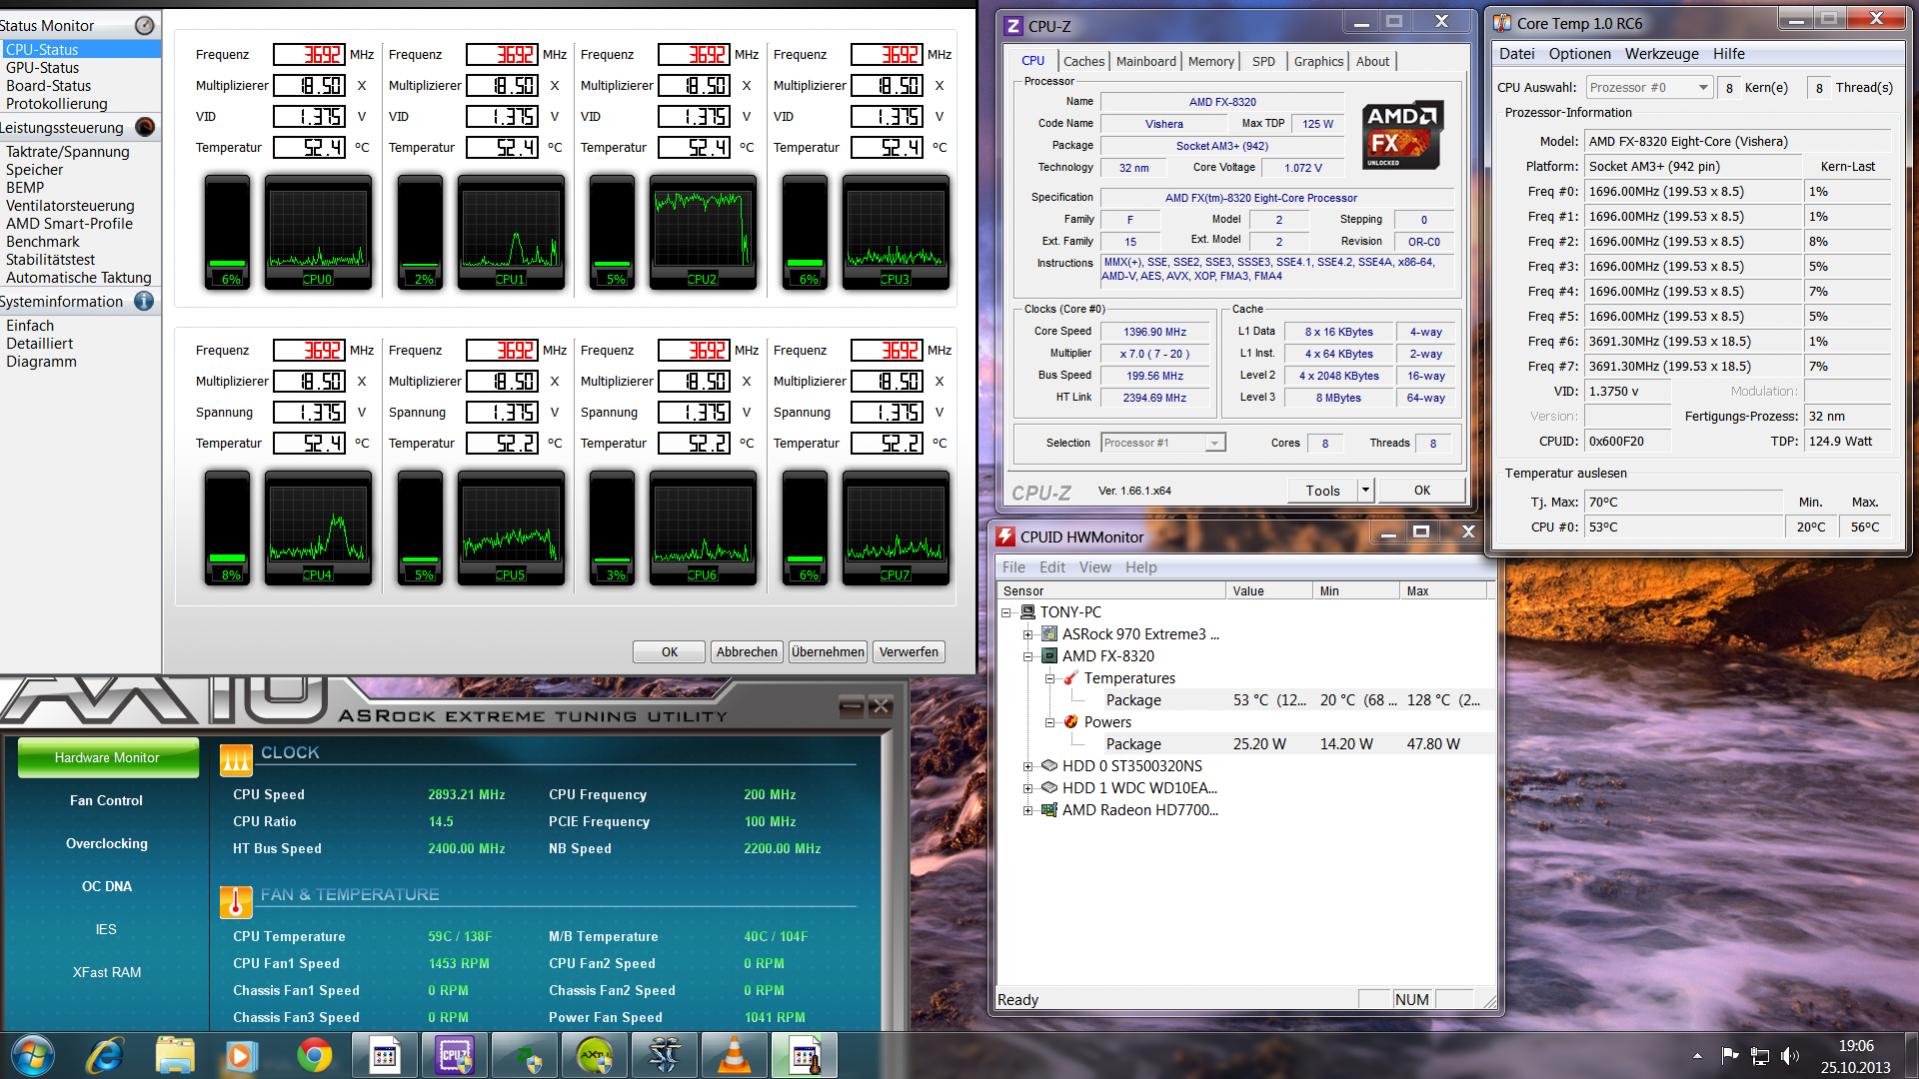Image resolution: width=1919 pixels, height=1079 pixels.
Task: Click the Verwerfen button
Action: pyautogui.click(x=908, y=651)
